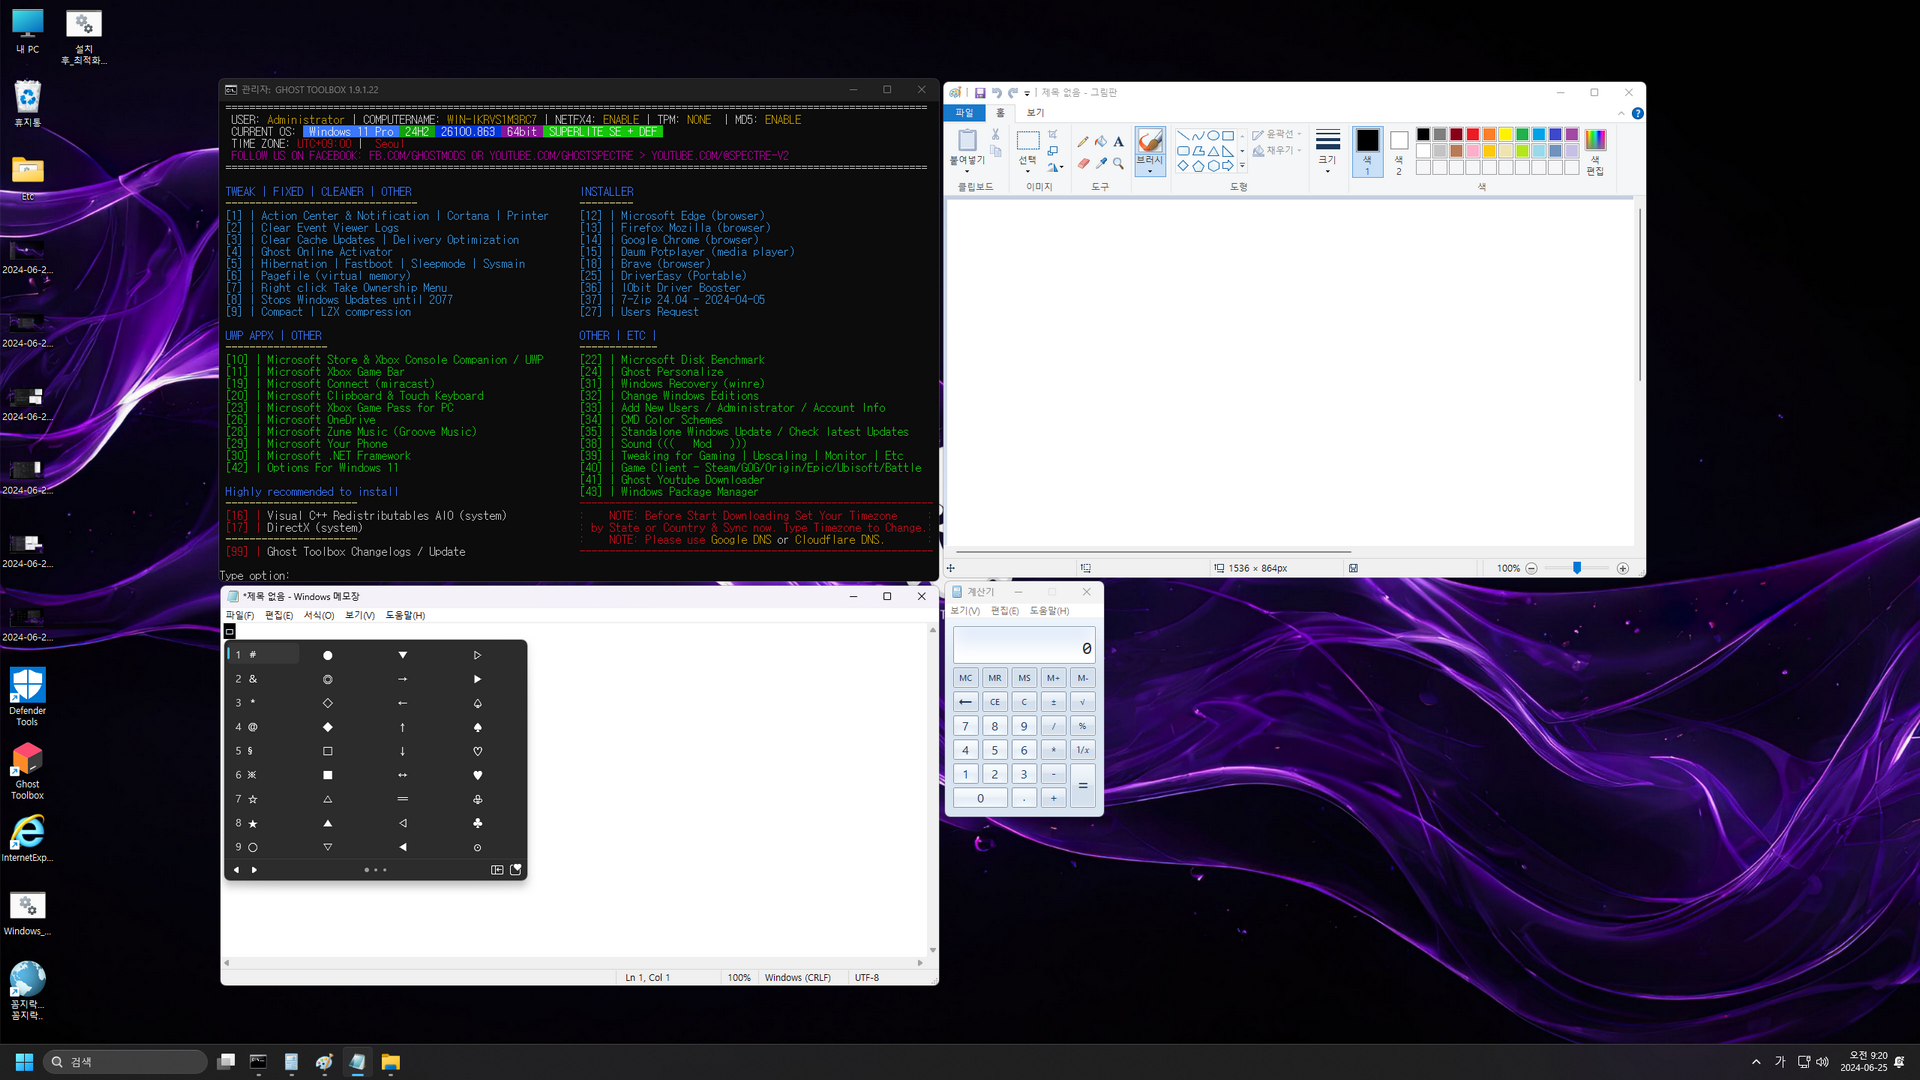Select the Color picker eyedropper tool
Viewport: 1920px width, 1080px height.
pos(1101,163)
